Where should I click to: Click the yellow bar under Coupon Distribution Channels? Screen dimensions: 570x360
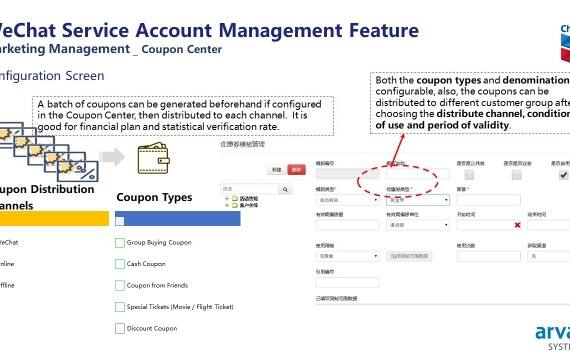click(55, 219)
